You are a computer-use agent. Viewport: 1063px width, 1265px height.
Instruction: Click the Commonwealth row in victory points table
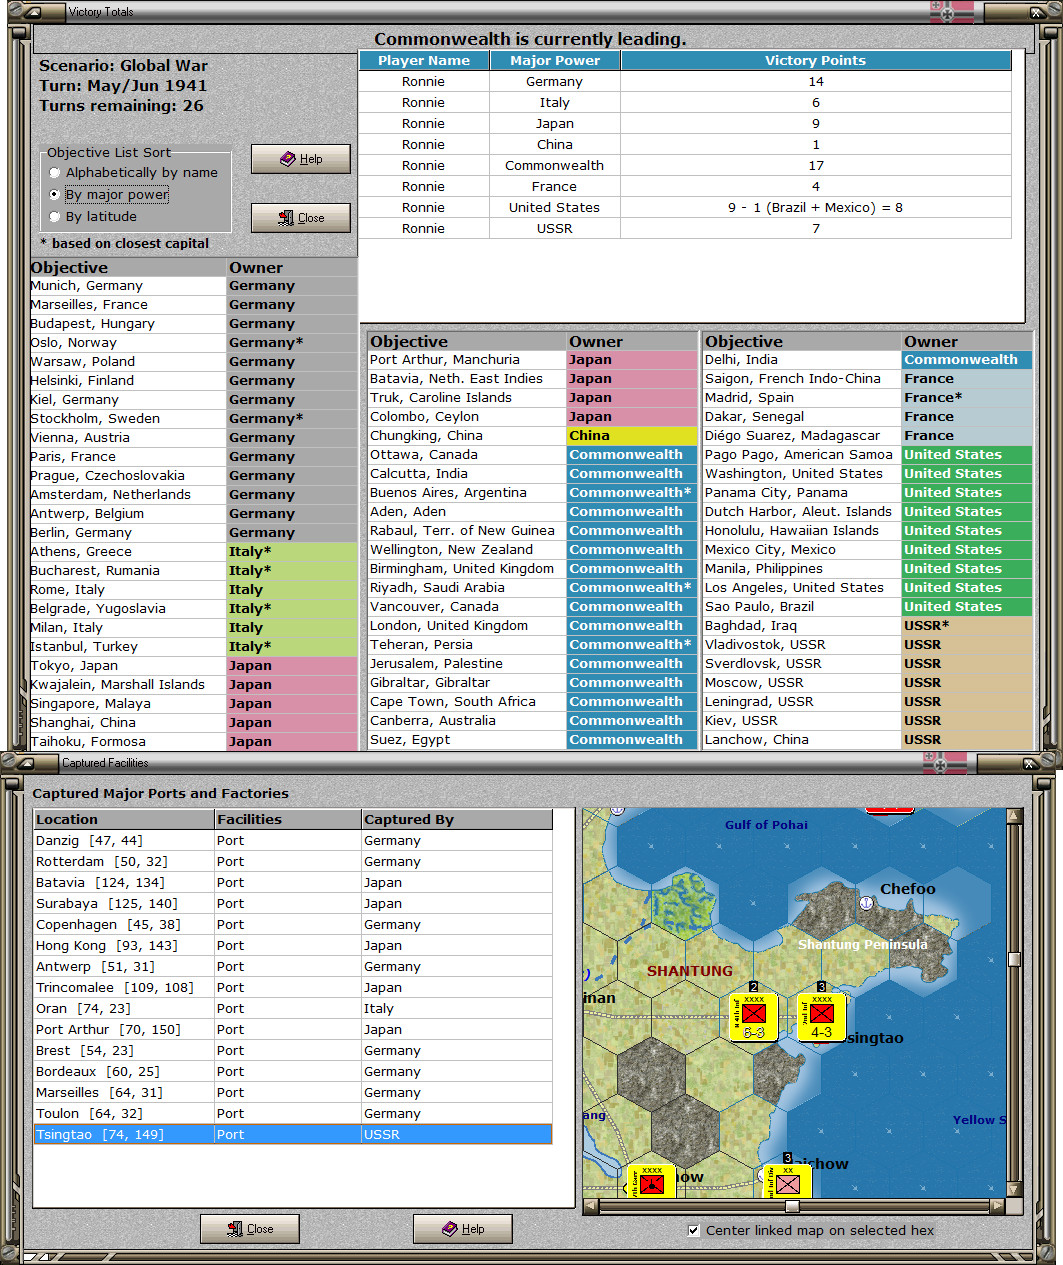[685, 166]
